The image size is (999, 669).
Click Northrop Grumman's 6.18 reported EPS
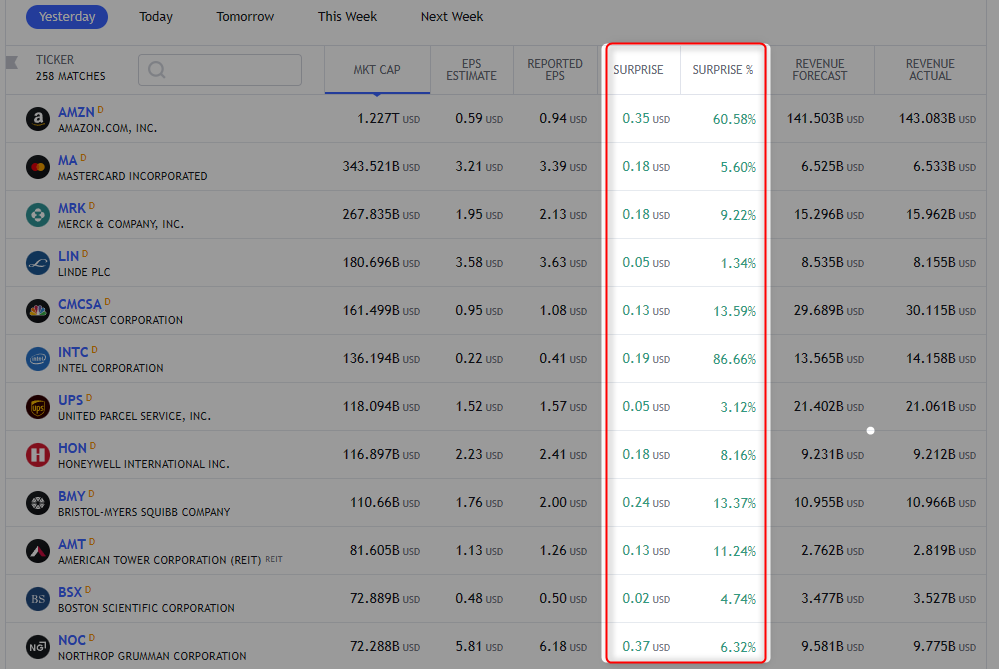click(563, 646)
